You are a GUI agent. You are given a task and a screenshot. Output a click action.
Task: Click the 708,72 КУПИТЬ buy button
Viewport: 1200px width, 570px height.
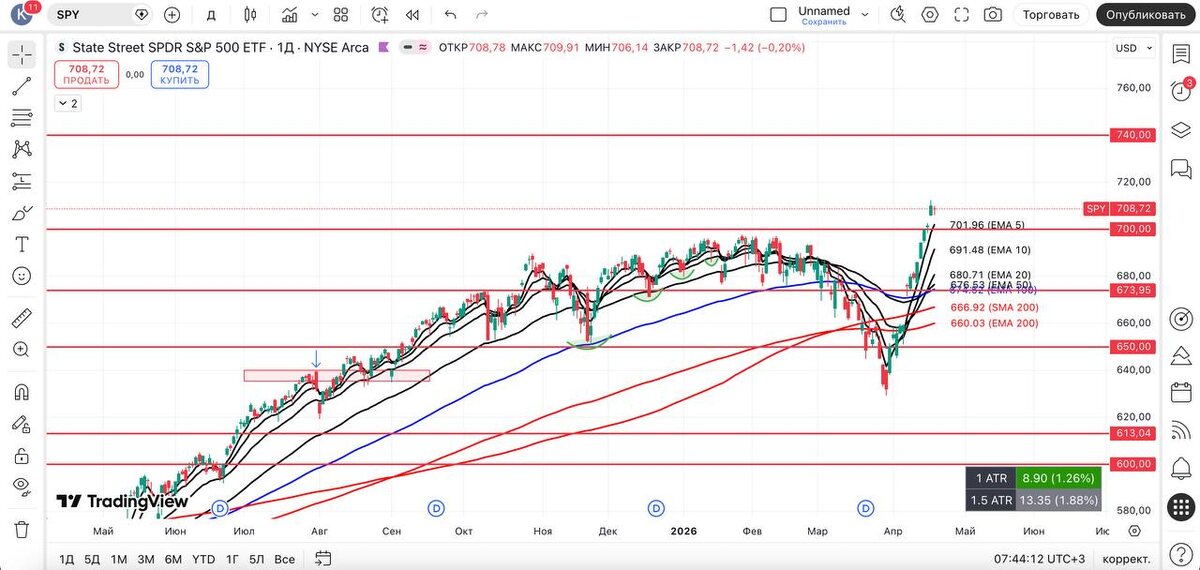tap(180, 74)
